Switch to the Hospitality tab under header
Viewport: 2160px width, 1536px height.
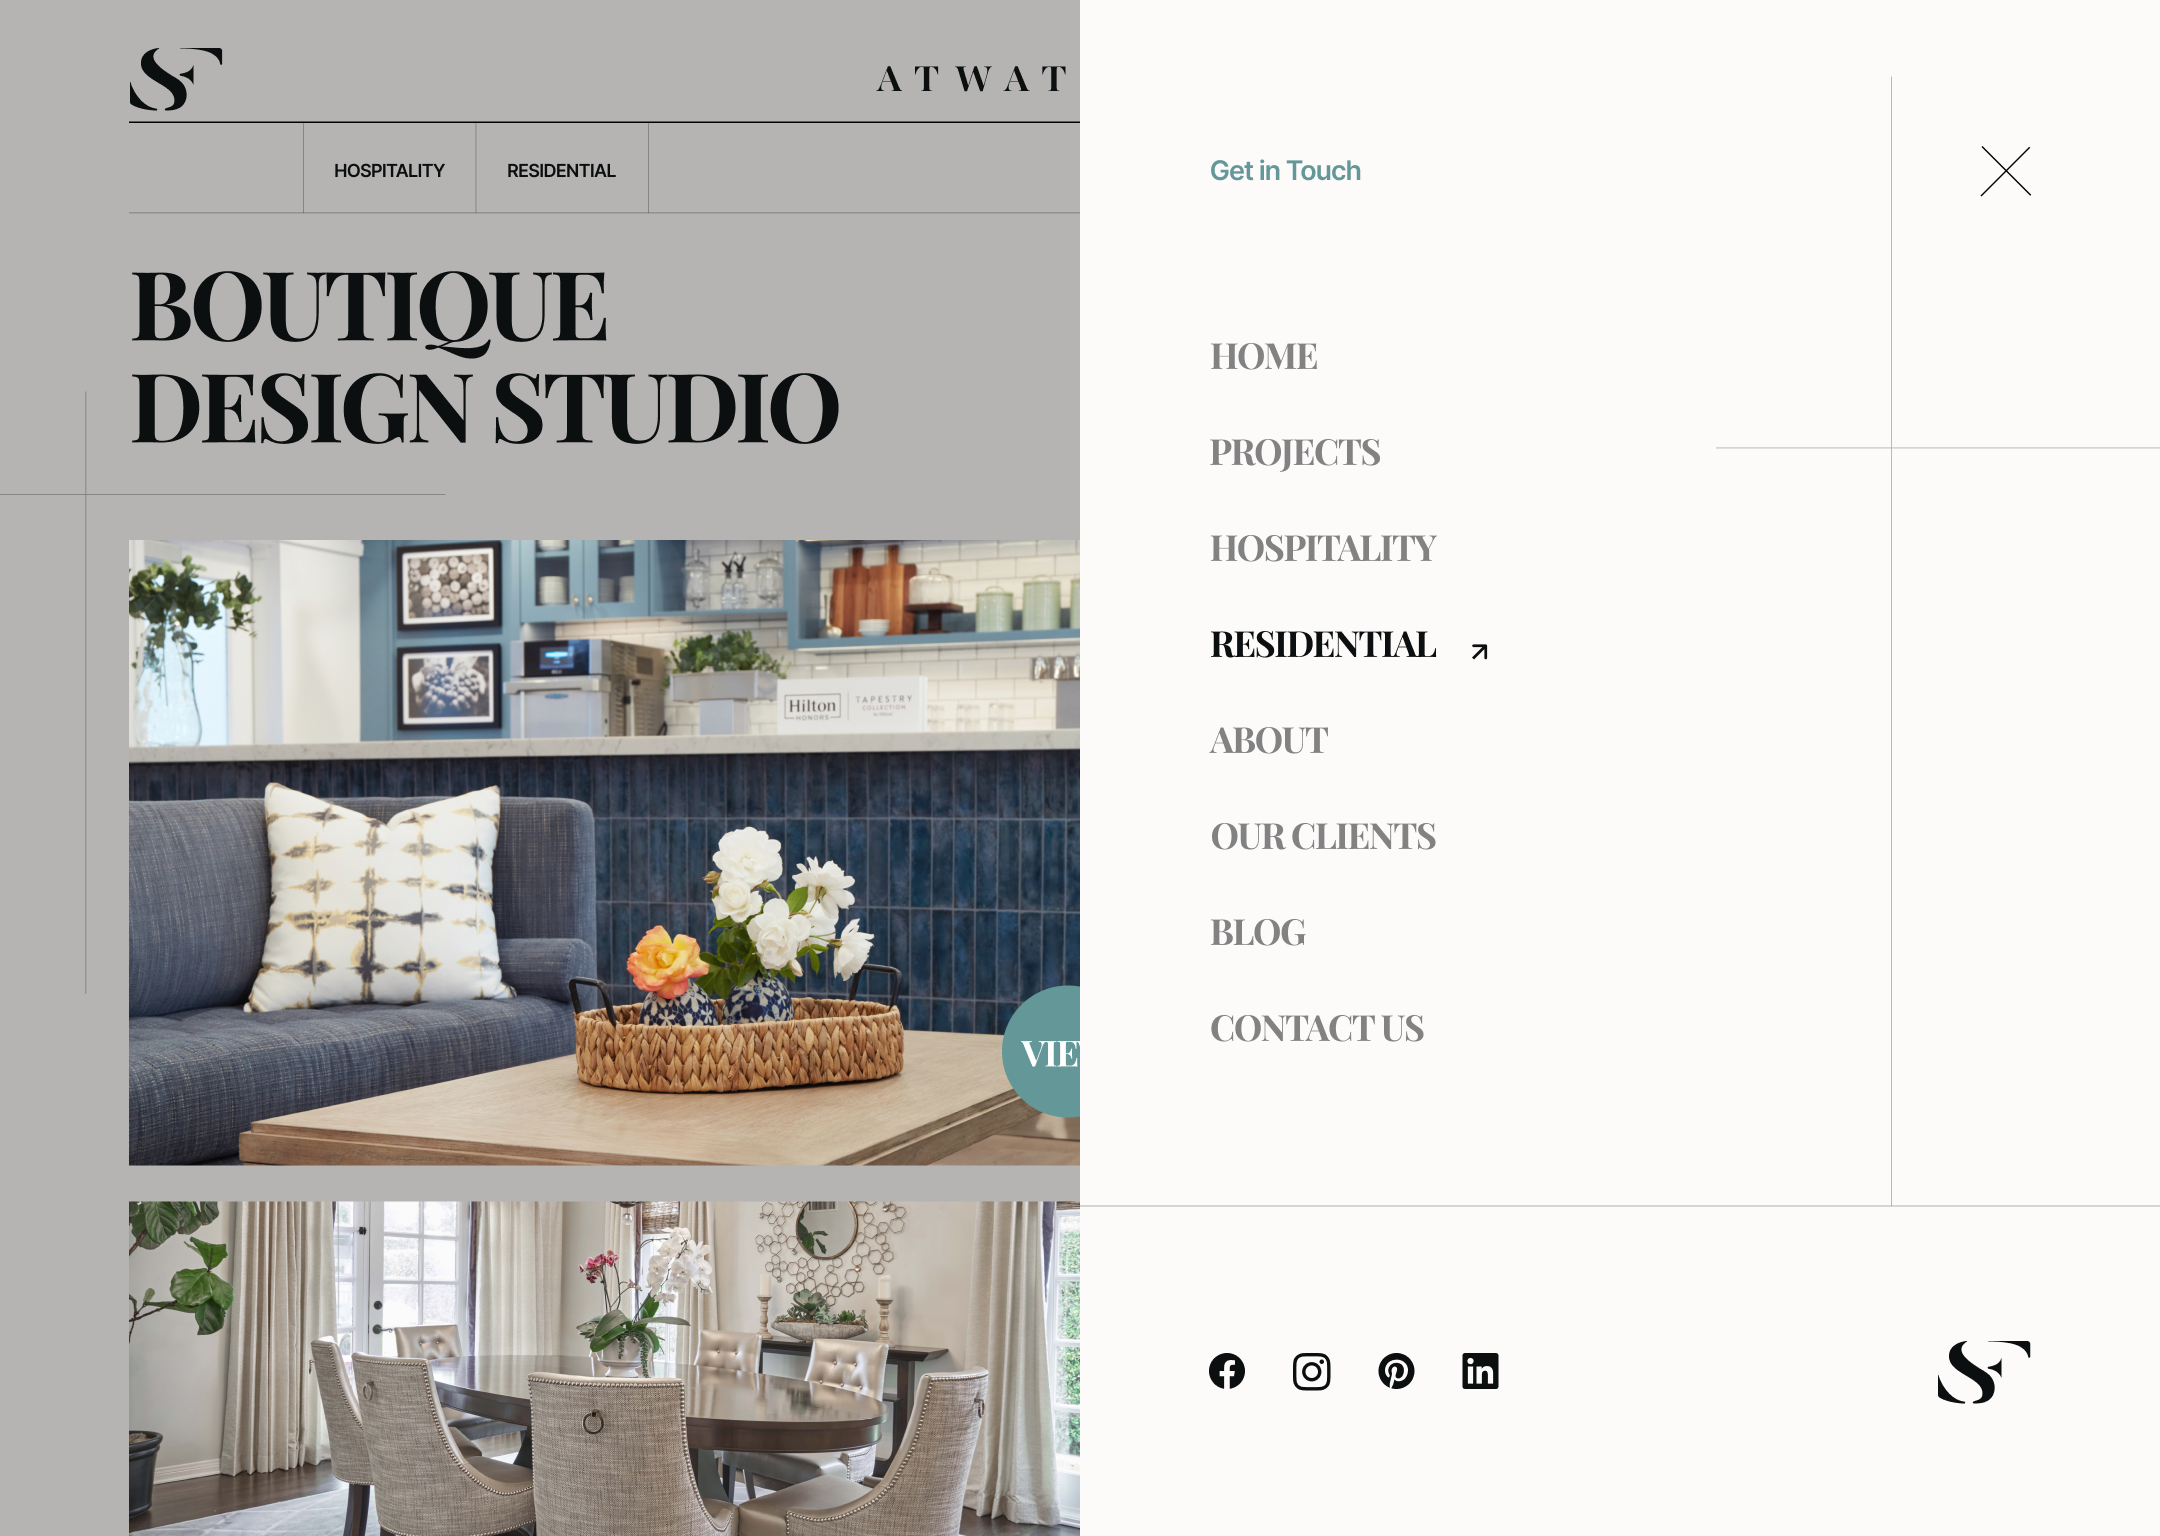[x=389, y=170]
